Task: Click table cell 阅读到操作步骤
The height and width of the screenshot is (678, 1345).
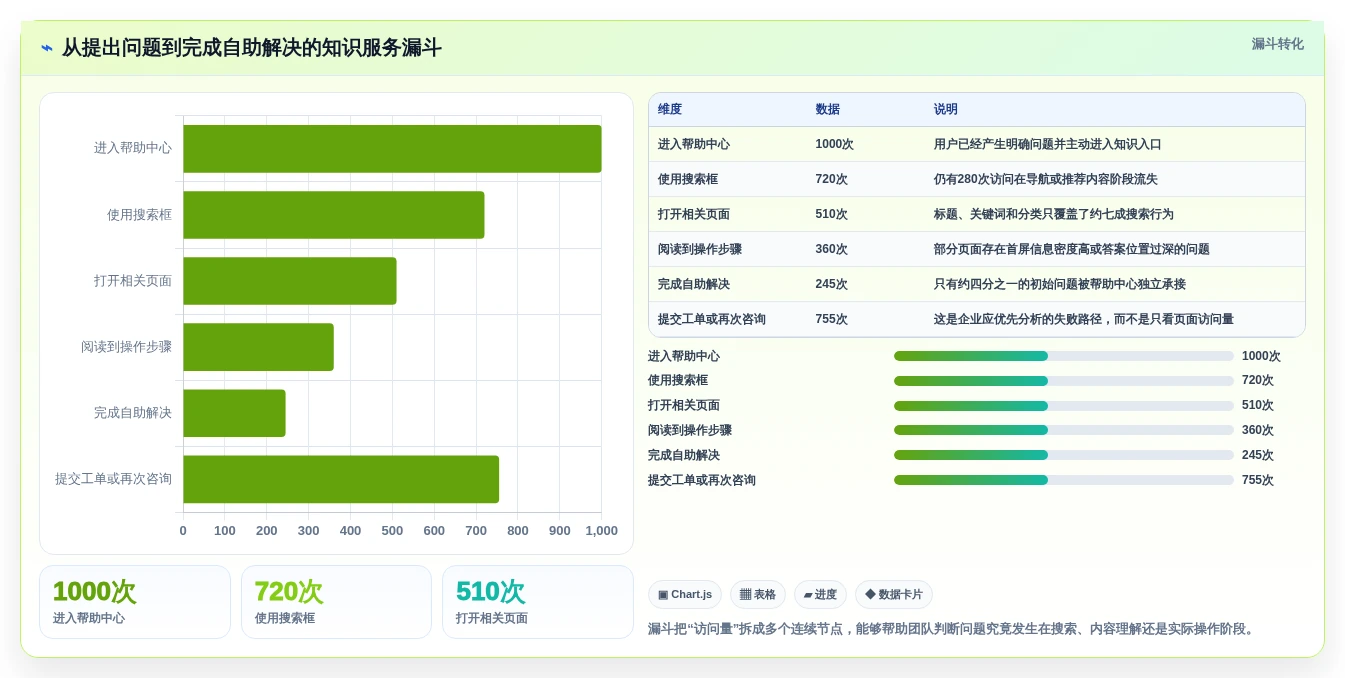Action: click(x=700, y=249)
